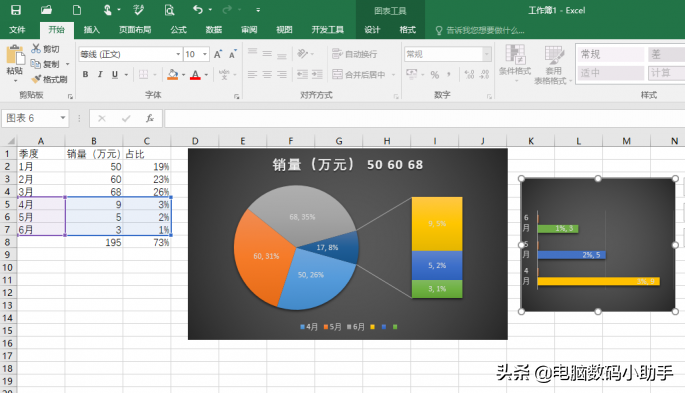Click the Align Left icon
This screenshot has width=685, height=393.
pos(252,74)
